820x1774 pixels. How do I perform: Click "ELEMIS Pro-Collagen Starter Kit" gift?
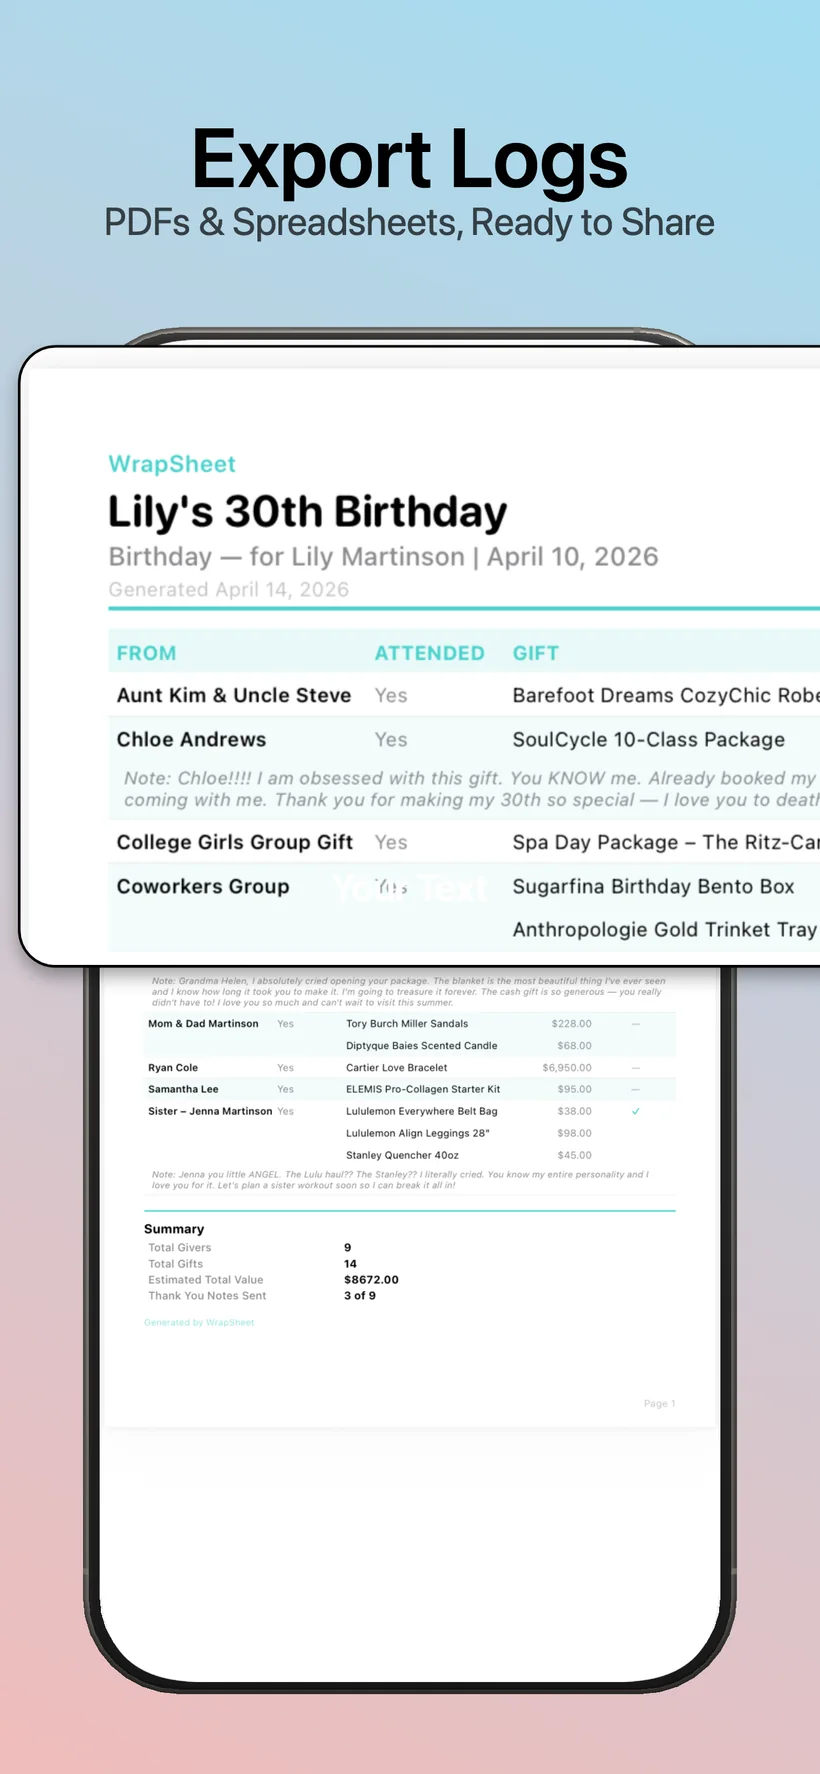tap(423, 1089)
